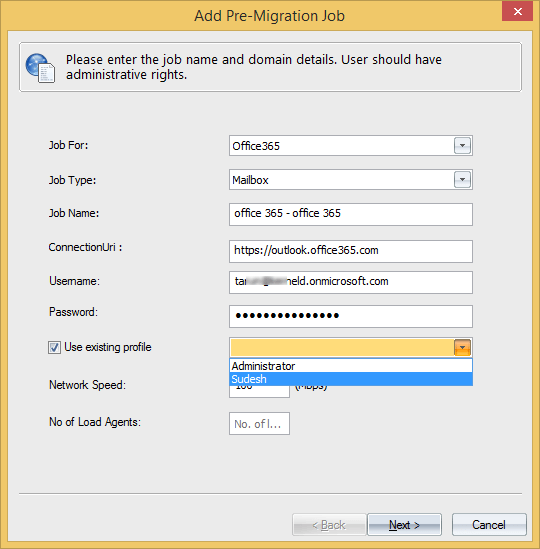Click the Next button

[x=404, y=524]
